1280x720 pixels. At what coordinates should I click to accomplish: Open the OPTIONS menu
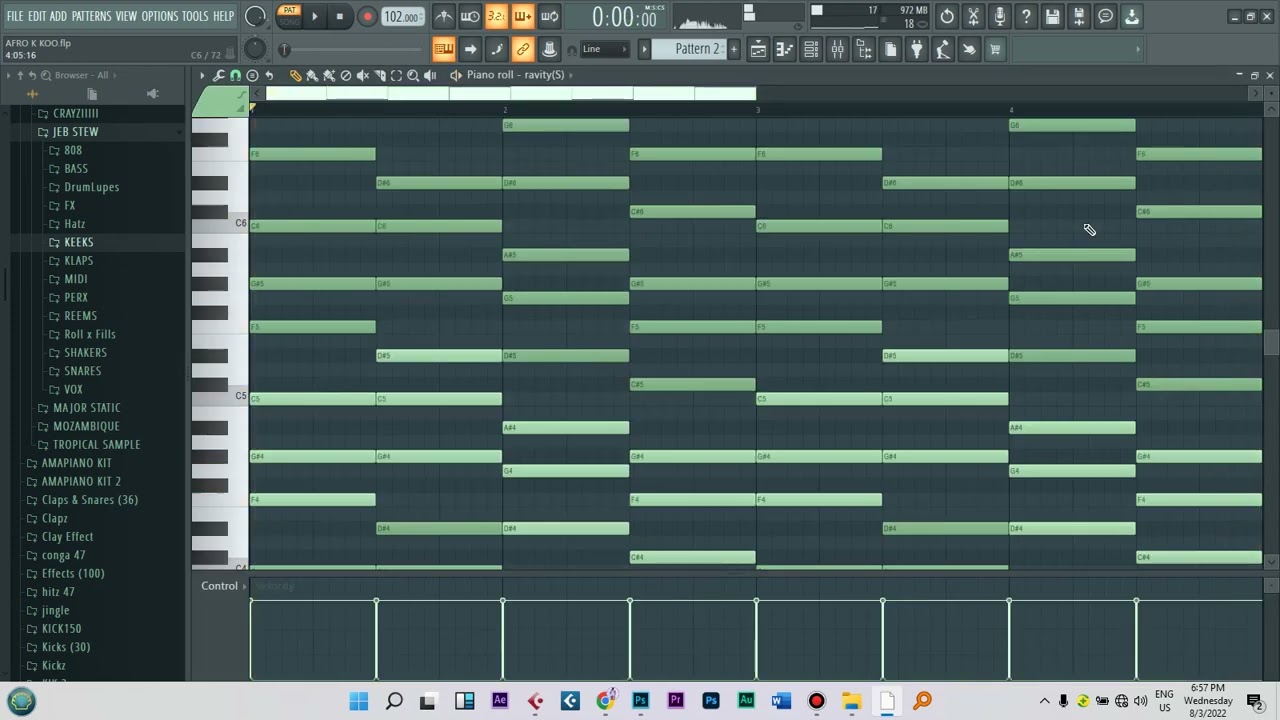[x=159, y=16]
